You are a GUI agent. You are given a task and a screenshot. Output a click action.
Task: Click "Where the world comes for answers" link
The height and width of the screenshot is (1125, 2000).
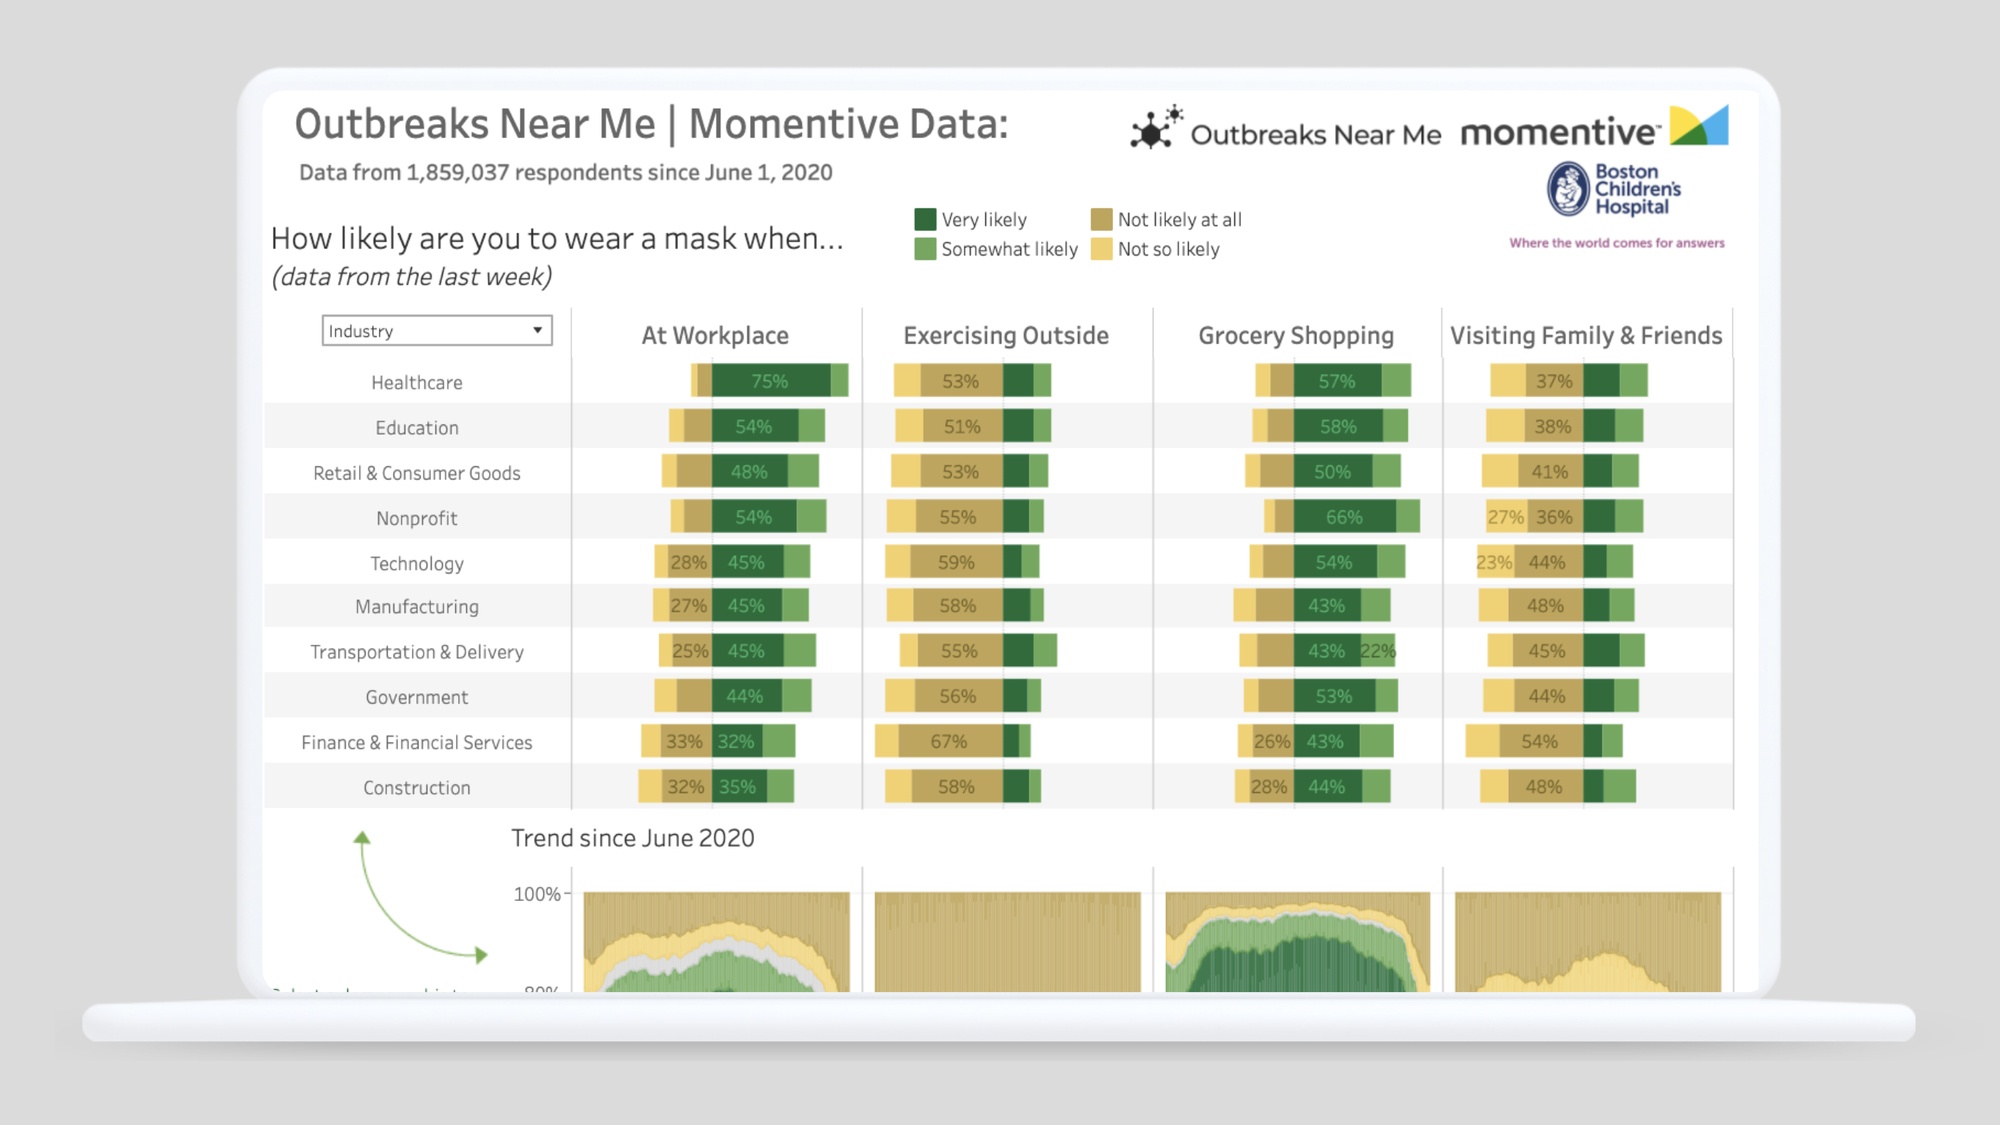1617,243
